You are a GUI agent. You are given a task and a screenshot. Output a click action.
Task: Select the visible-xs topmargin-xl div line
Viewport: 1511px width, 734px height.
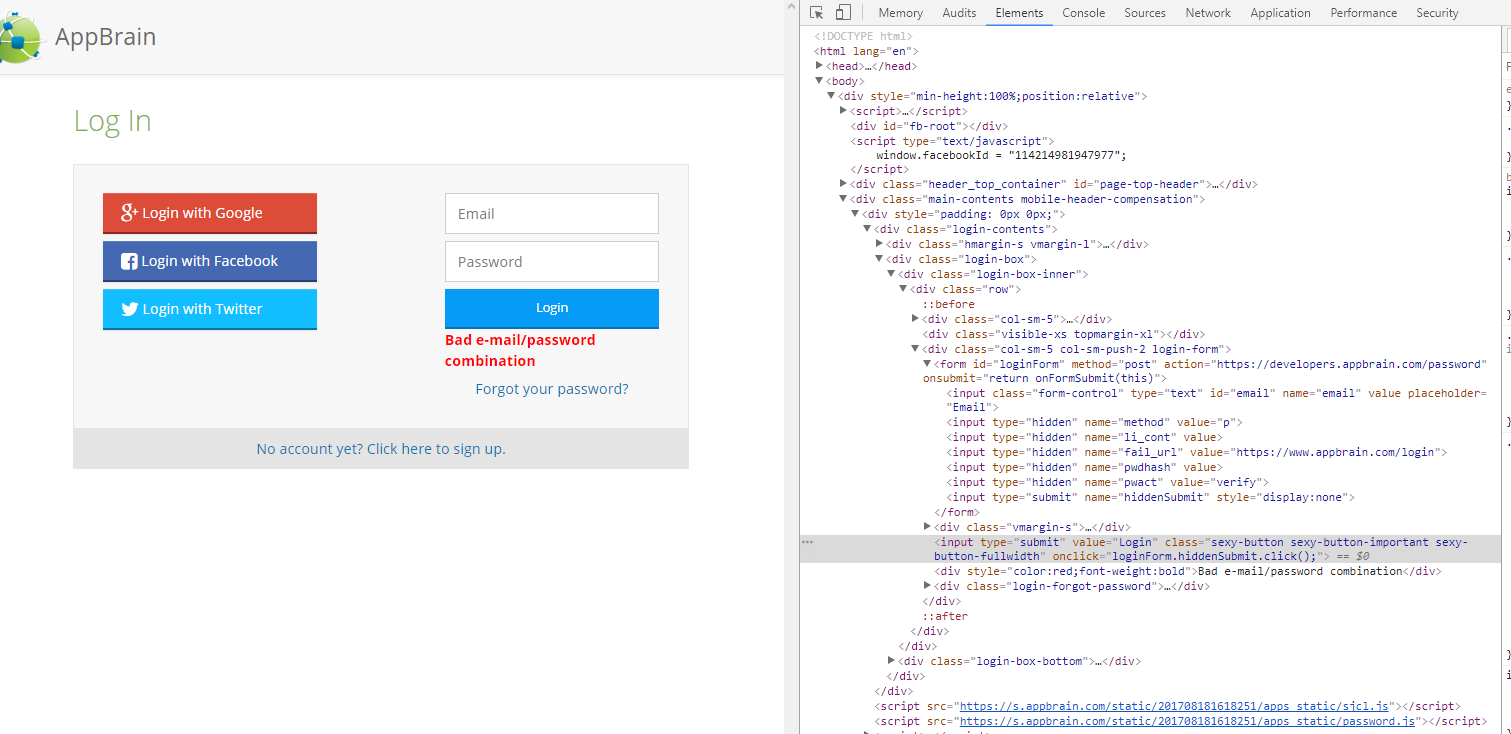pyautogui.click(x=1064, y=334)
